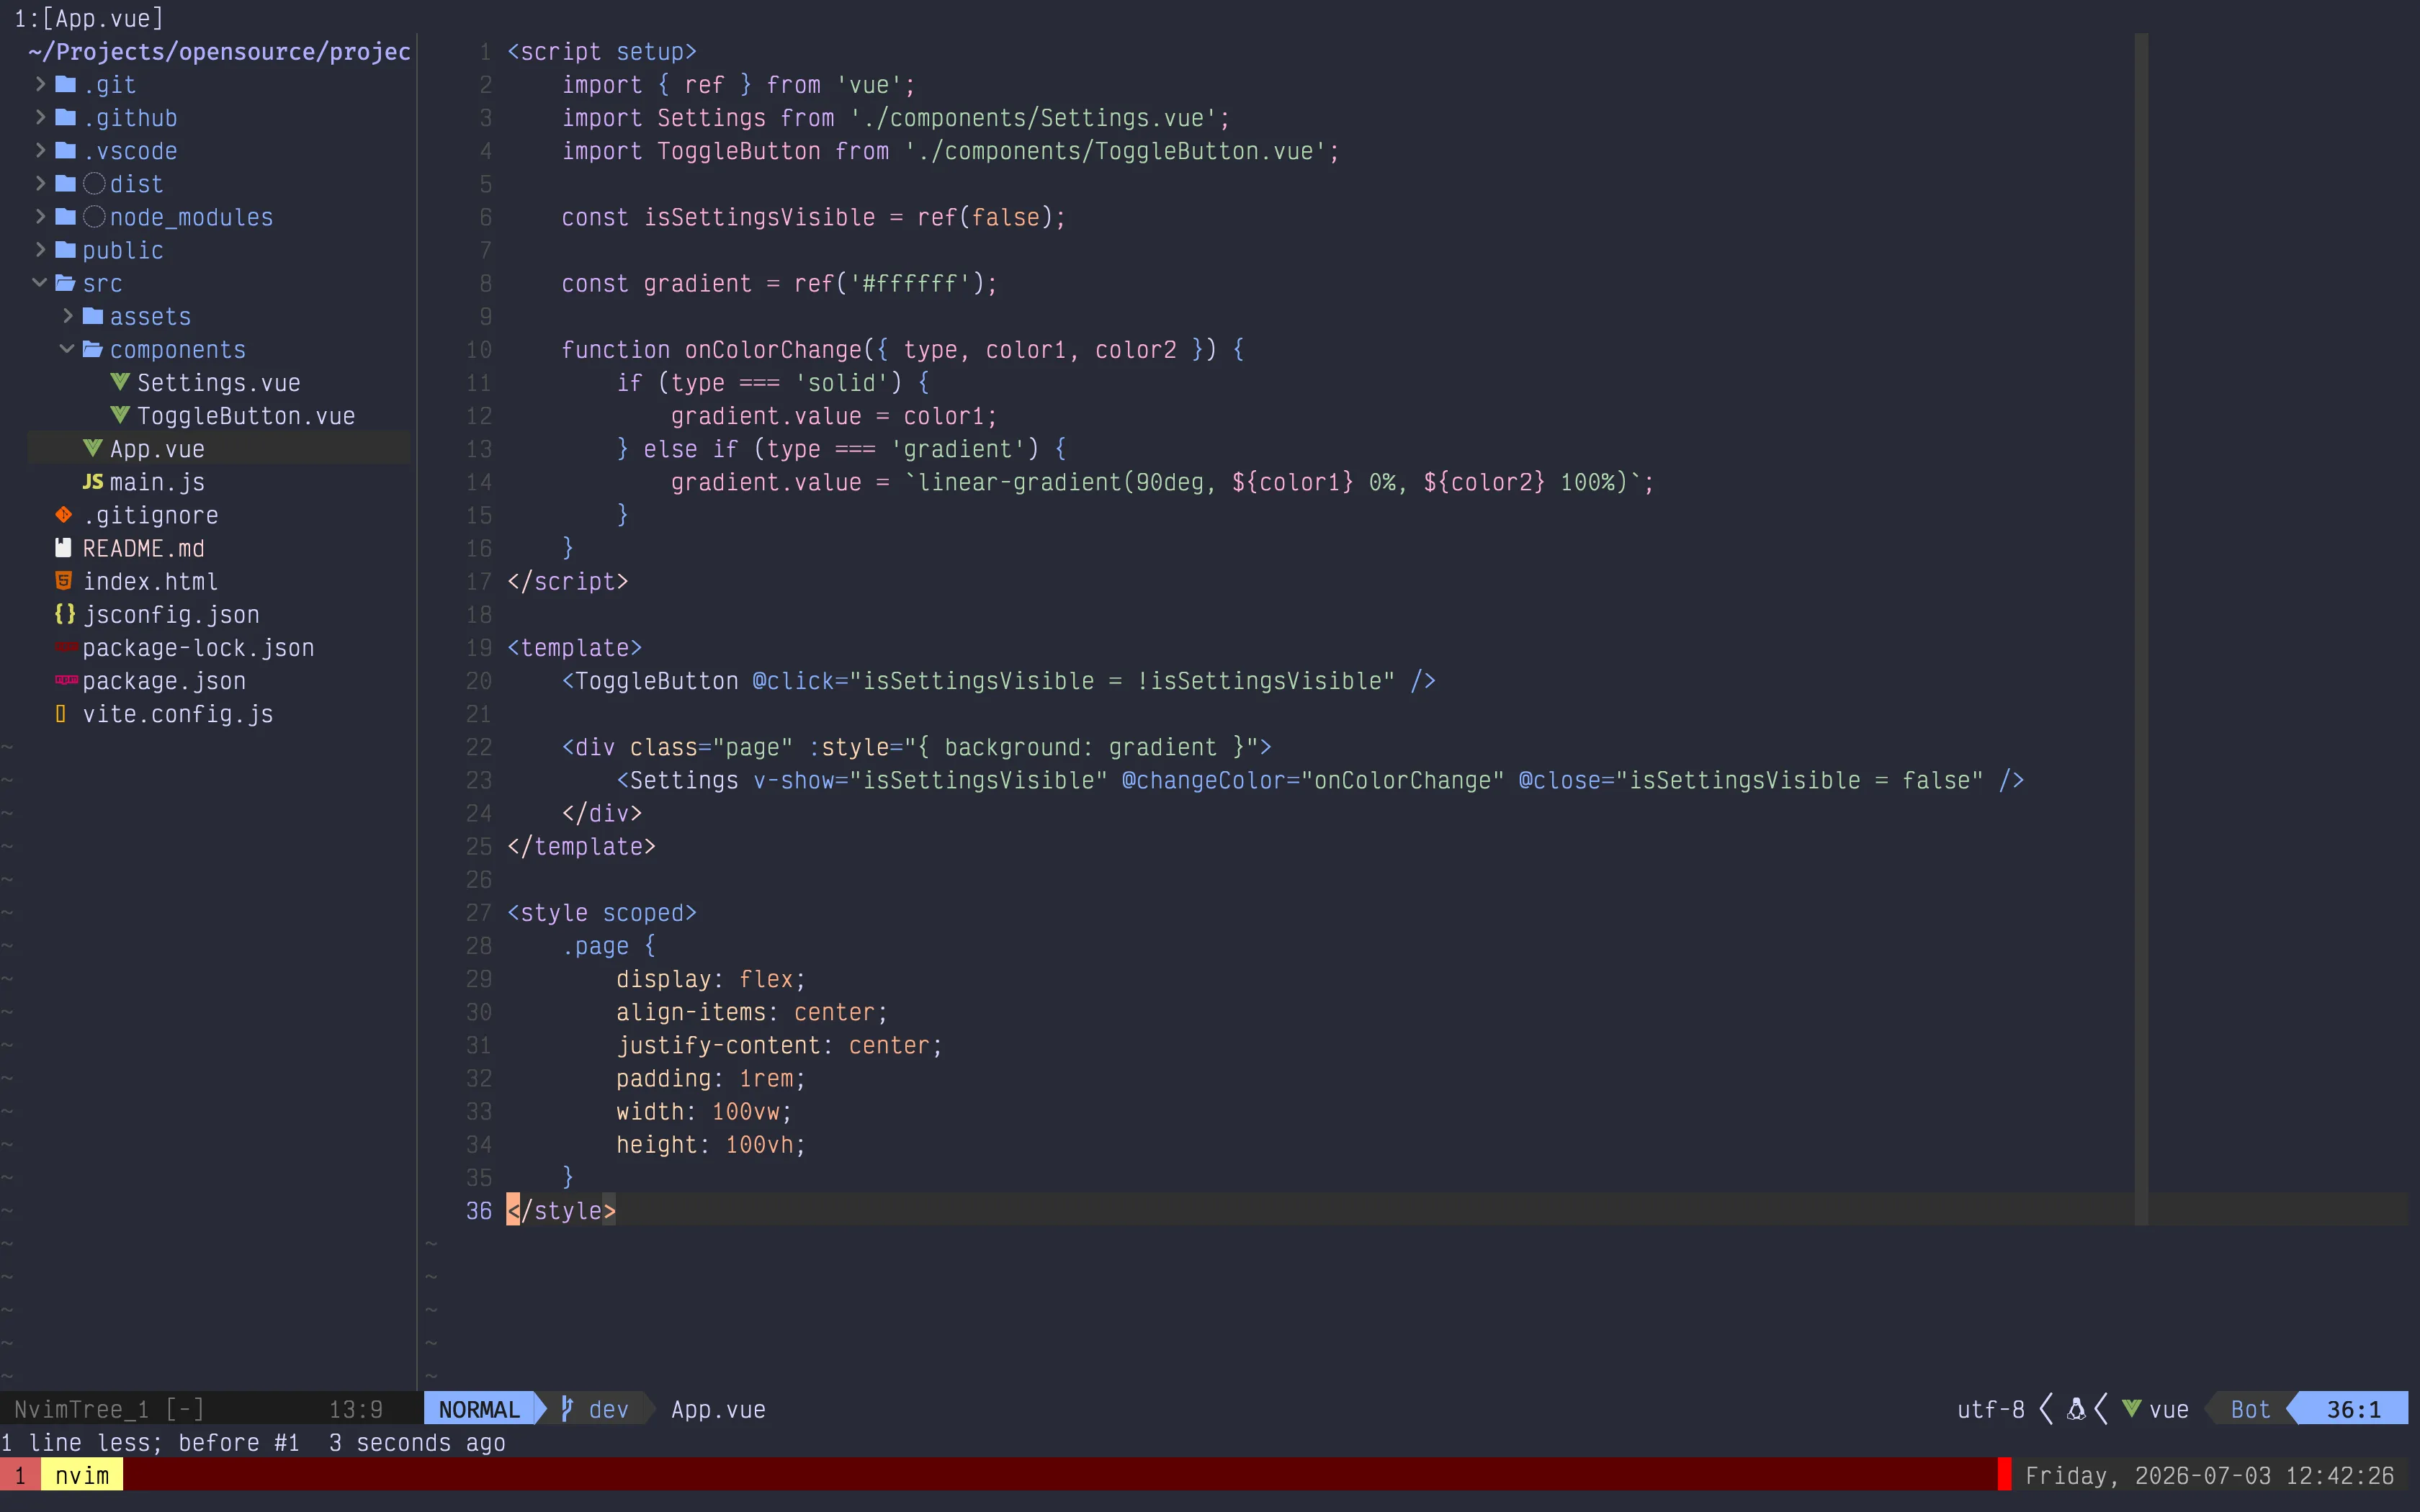
Task: Click the utf-8 encoding indicator
Action: [1990, 1409]
